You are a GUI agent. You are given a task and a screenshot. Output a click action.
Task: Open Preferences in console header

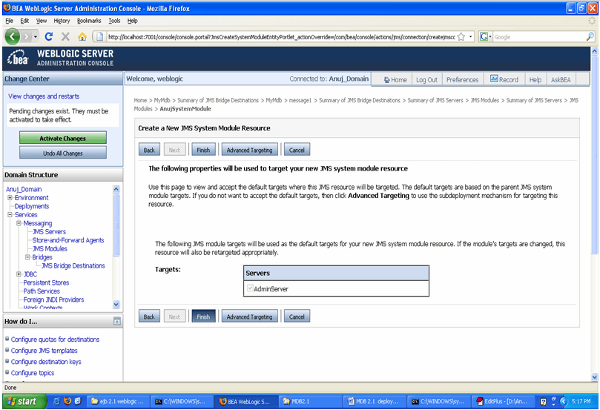click(x=462, y=80)
